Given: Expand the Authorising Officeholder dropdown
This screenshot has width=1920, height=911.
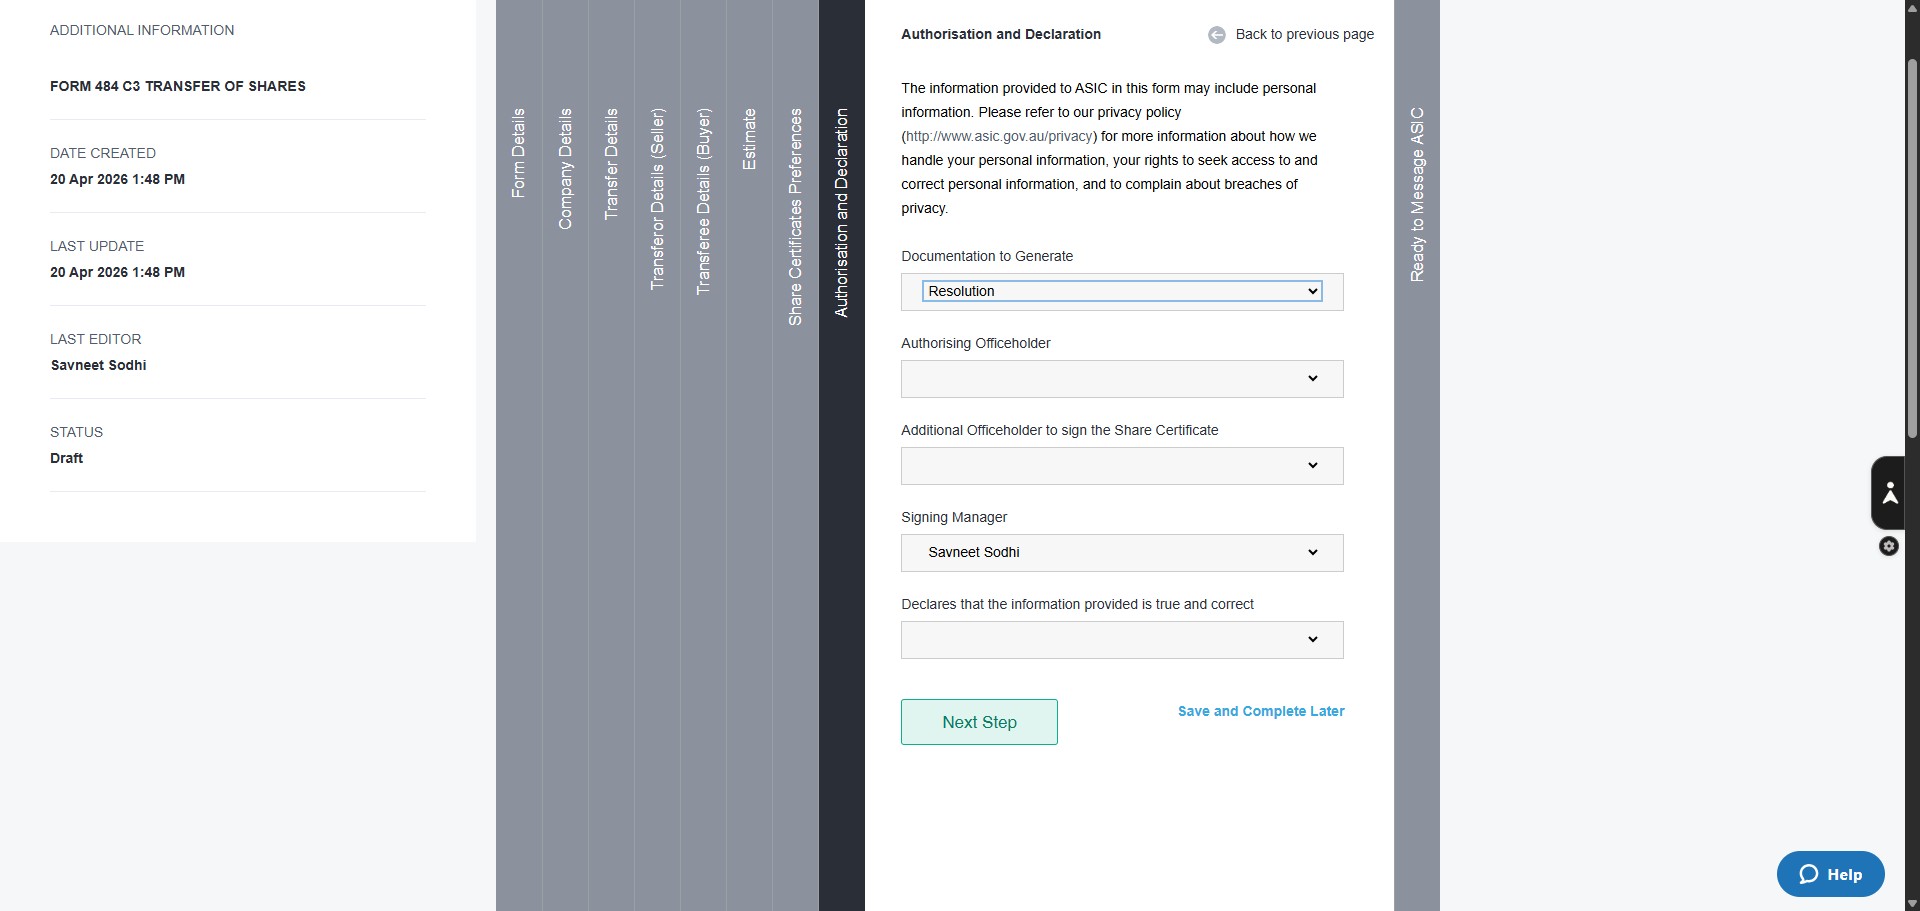Looking at the screenshot, I should [1122, 379].
